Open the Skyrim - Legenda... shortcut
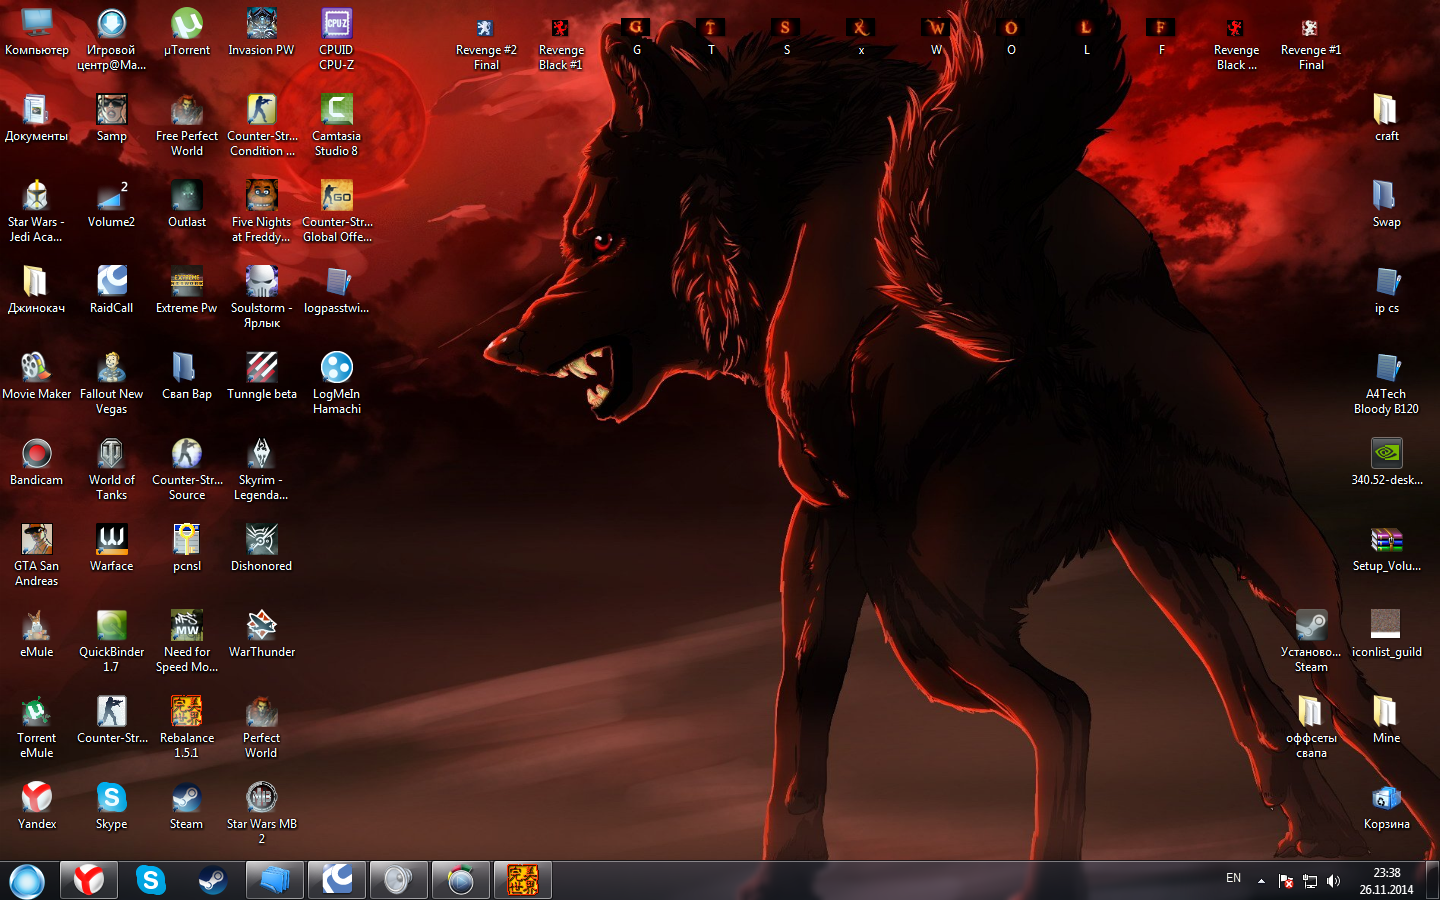1440x900 pixels. tap(261, 470)
